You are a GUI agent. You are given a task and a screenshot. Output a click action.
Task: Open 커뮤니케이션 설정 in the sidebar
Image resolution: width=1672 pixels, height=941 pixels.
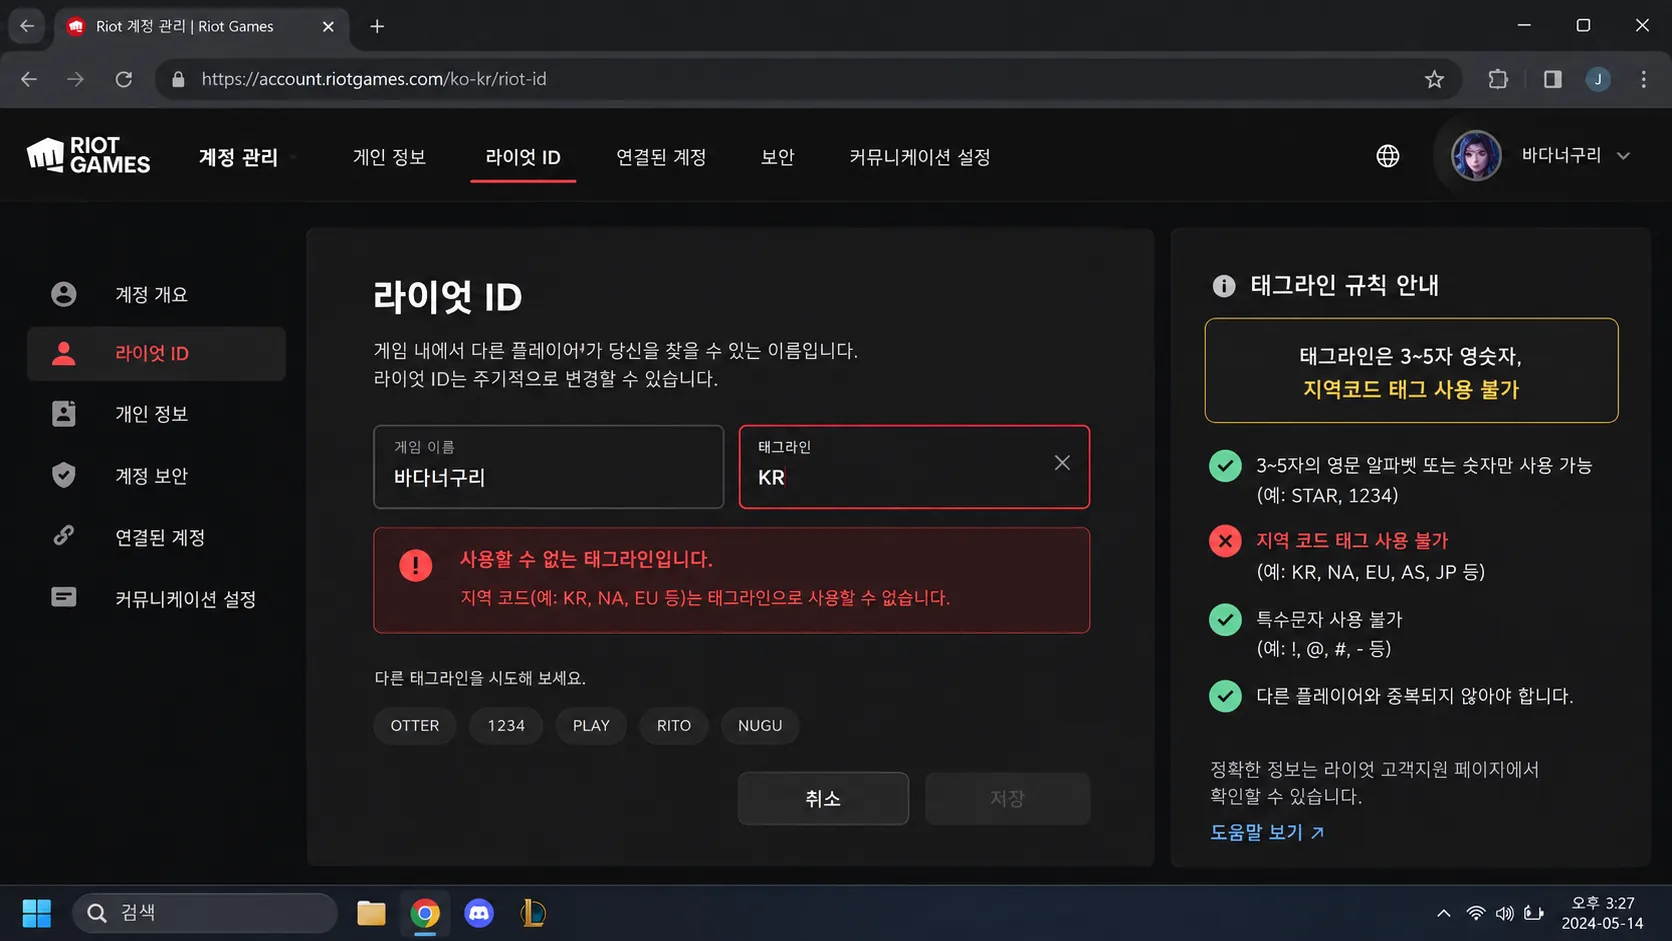[156, 599]
